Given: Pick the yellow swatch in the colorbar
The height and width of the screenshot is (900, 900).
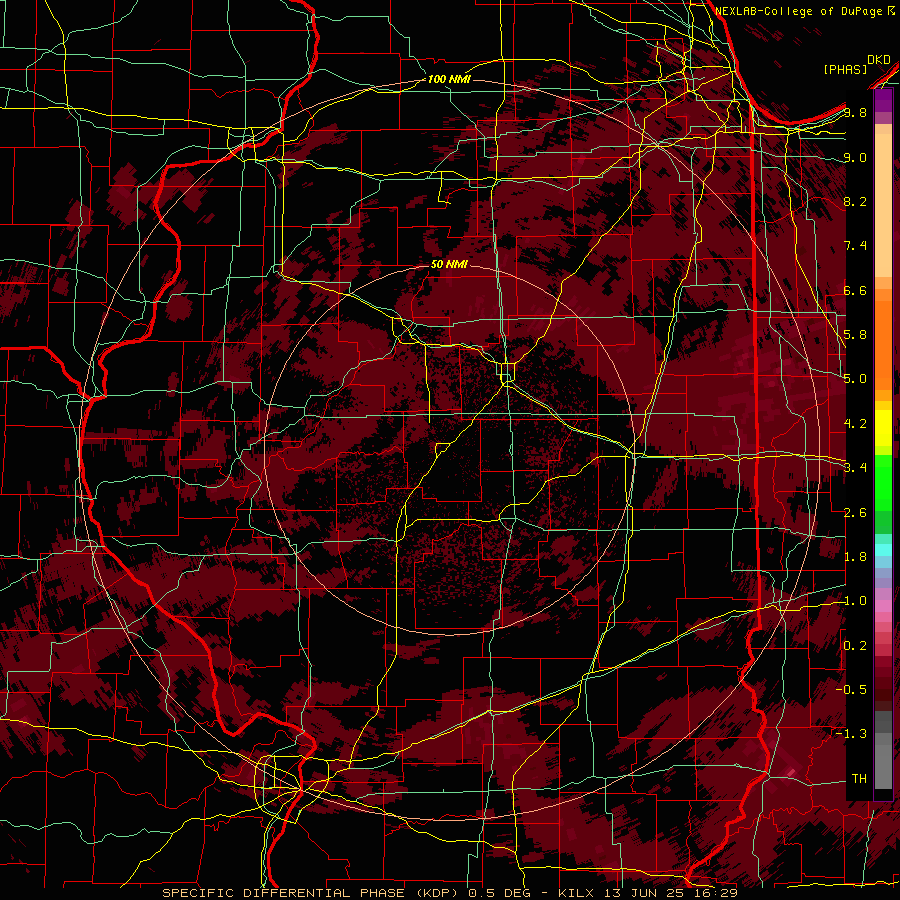Looking at the screenshot, I should tap(883, 428).
